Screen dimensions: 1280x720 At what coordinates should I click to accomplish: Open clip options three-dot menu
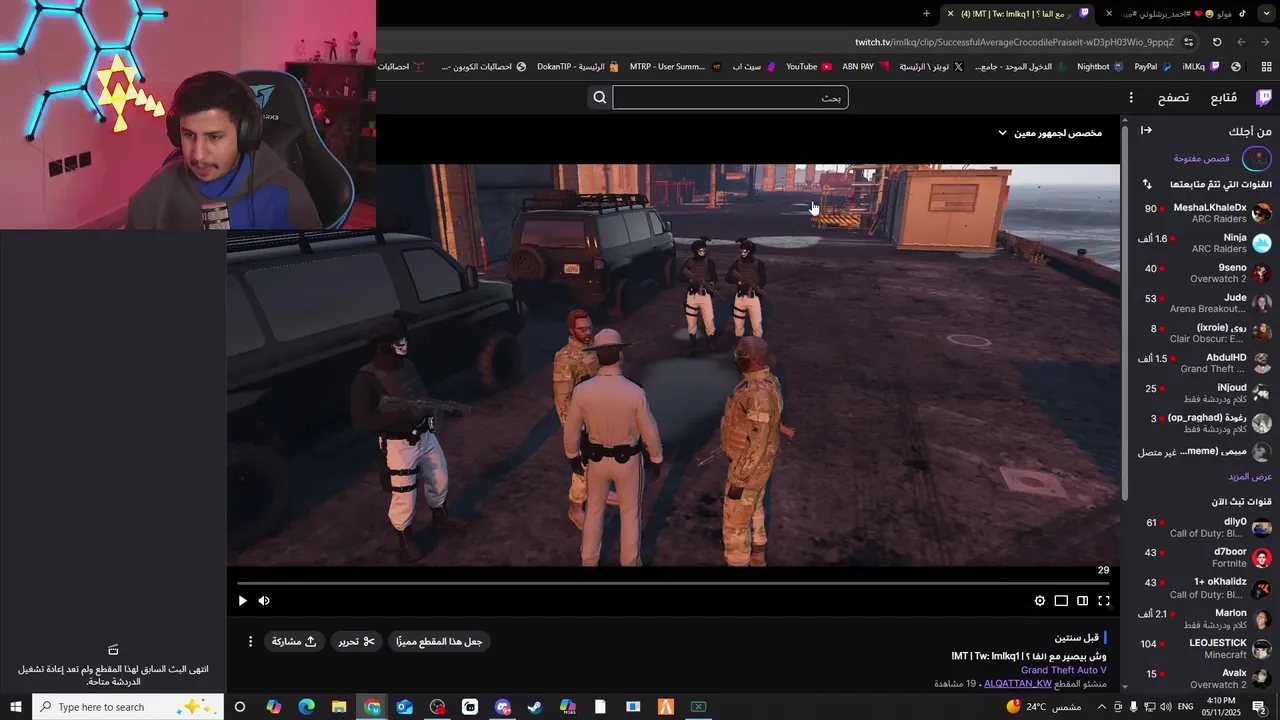pos(250,641)
